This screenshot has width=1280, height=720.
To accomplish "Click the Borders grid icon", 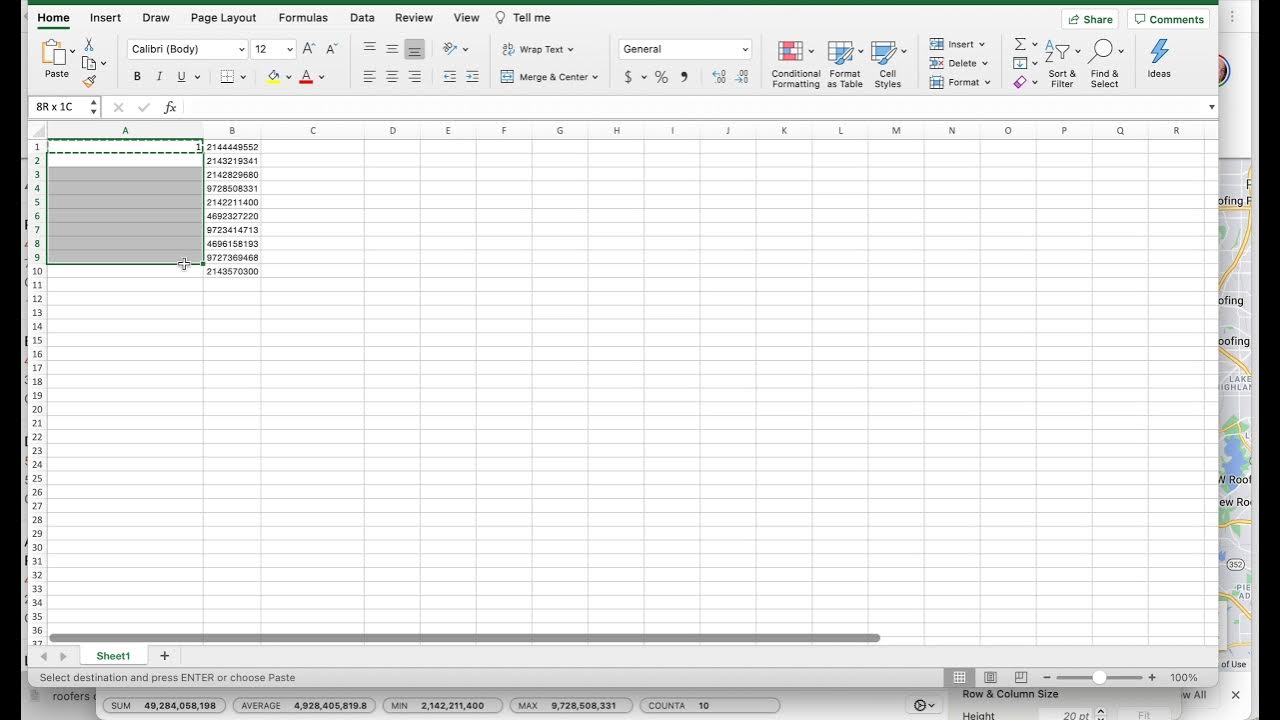I will click(x=227, y=77).
